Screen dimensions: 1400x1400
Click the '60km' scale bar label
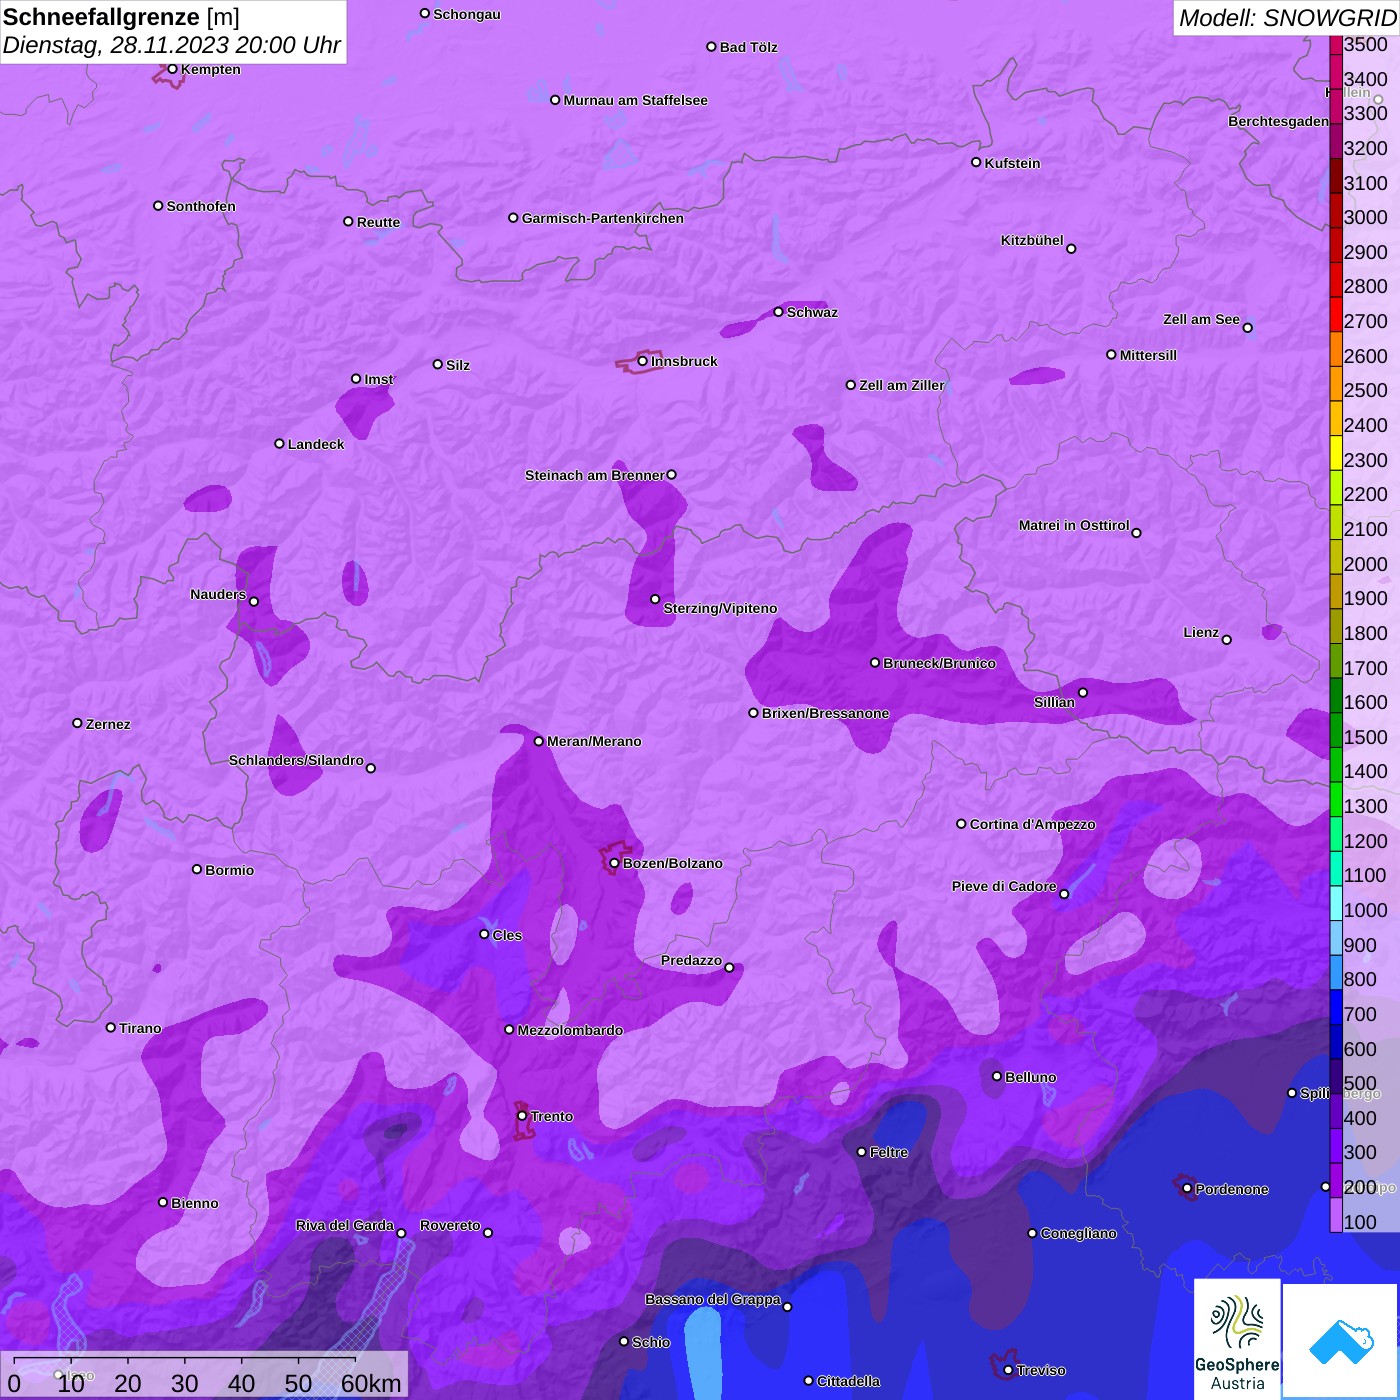371,1383
